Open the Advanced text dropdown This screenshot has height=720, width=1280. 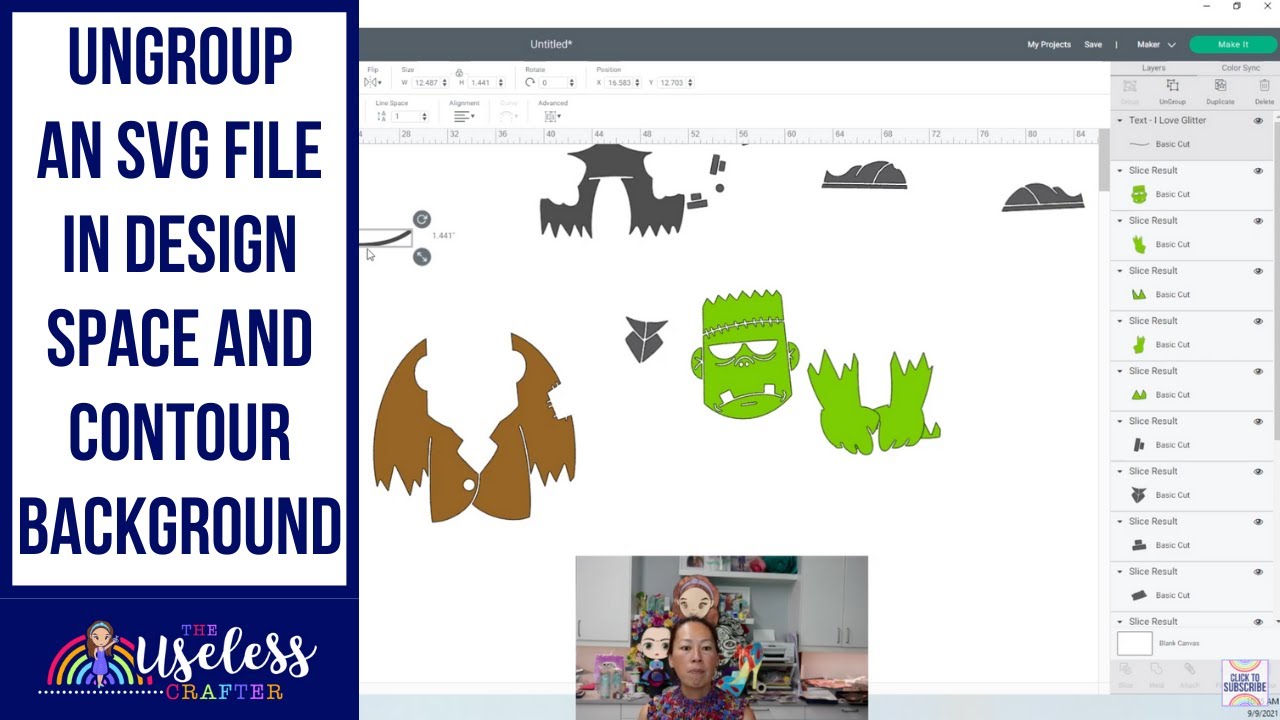pyautogui.click(x=552, y=116)
